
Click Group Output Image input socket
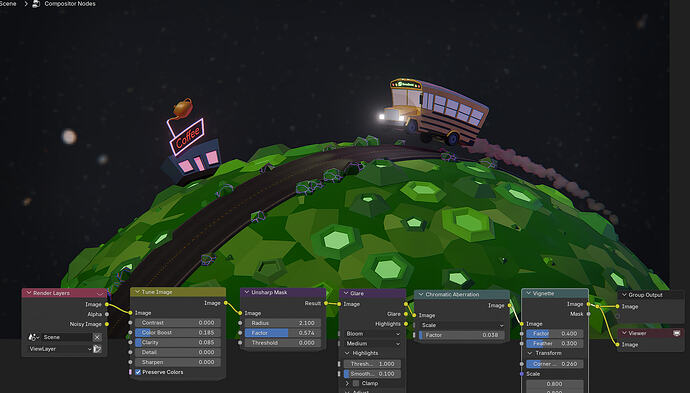pos(617,306)
